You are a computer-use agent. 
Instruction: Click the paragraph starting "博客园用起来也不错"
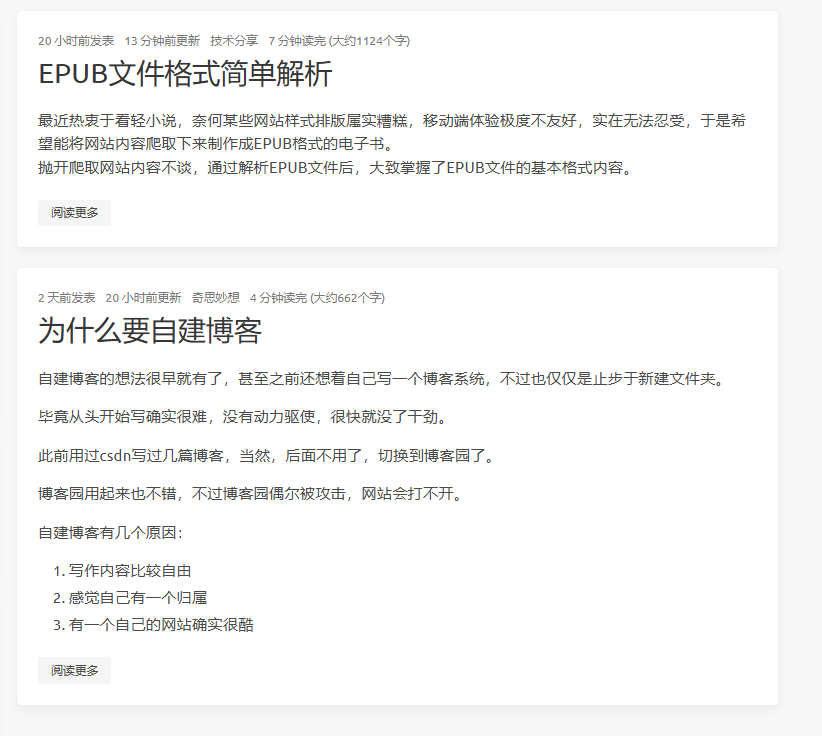tap(250, 494)
